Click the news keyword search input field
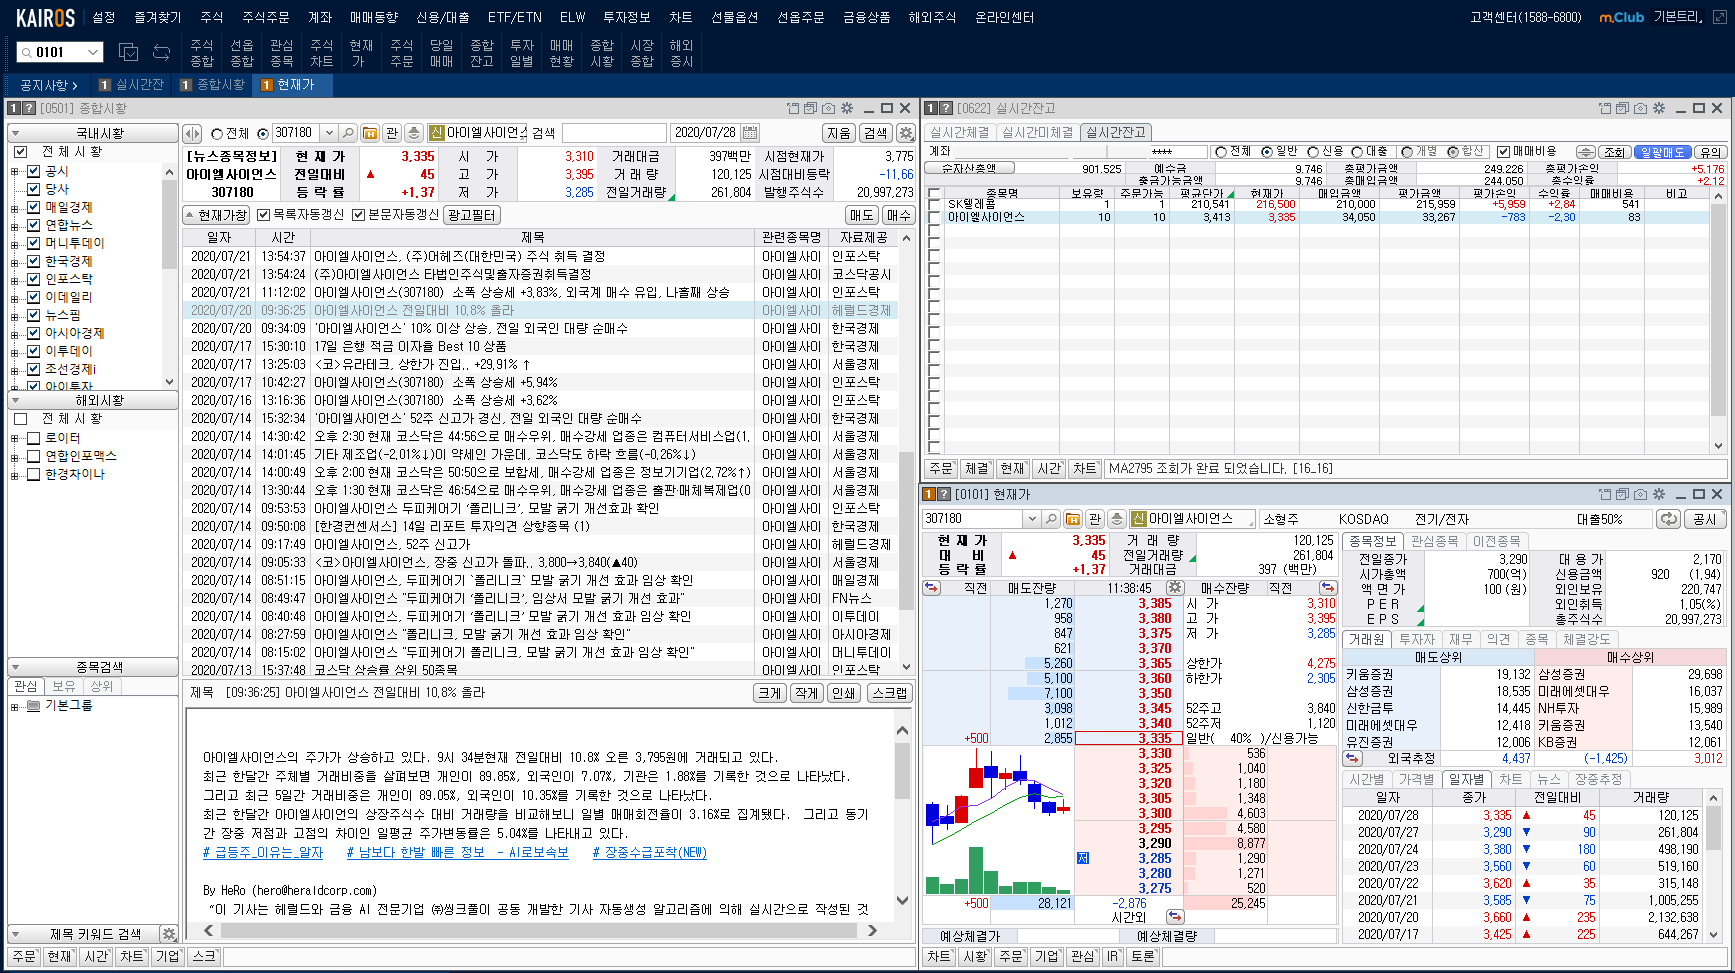This screenshot has width=1735, height=973. click(613, 133)
